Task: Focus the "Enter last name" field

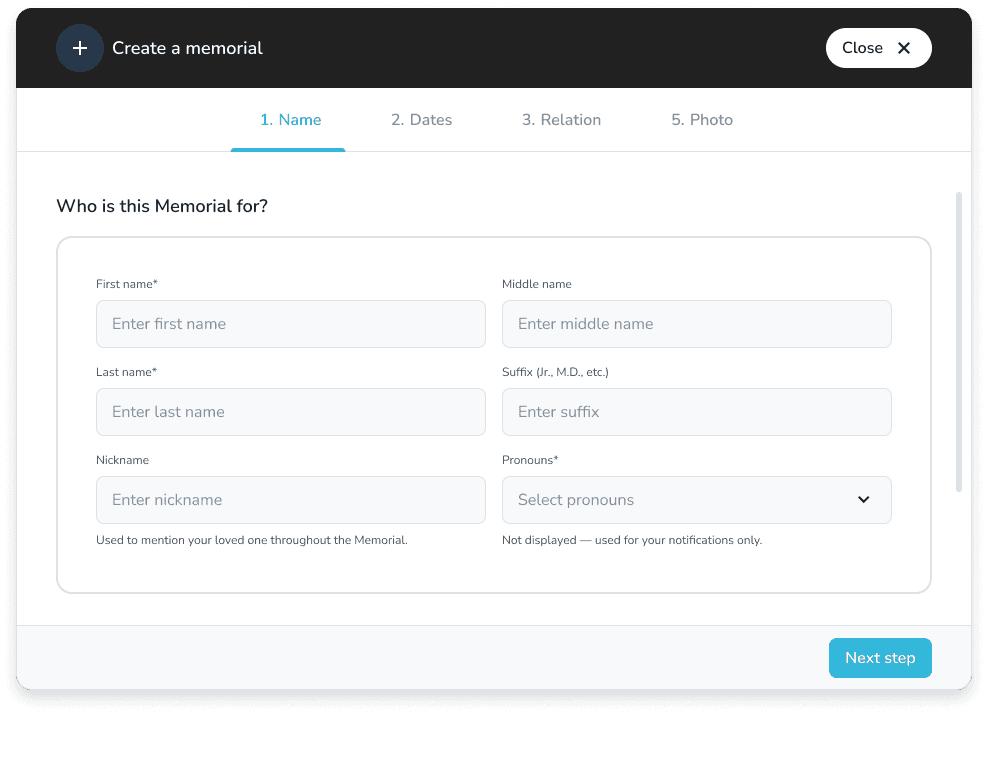Action: coord(290,411)
